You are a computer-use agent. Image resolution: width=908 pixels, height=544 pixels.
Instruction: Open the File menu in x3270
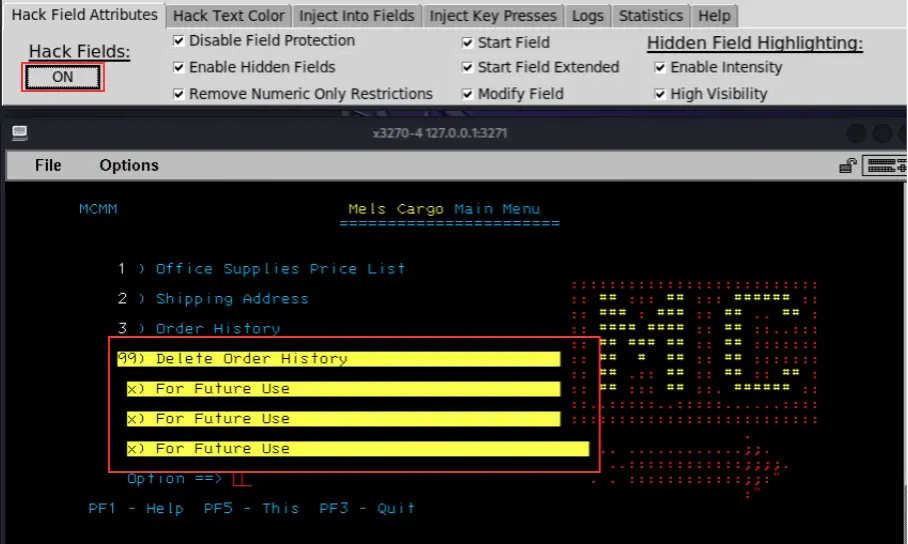point(48,165)
